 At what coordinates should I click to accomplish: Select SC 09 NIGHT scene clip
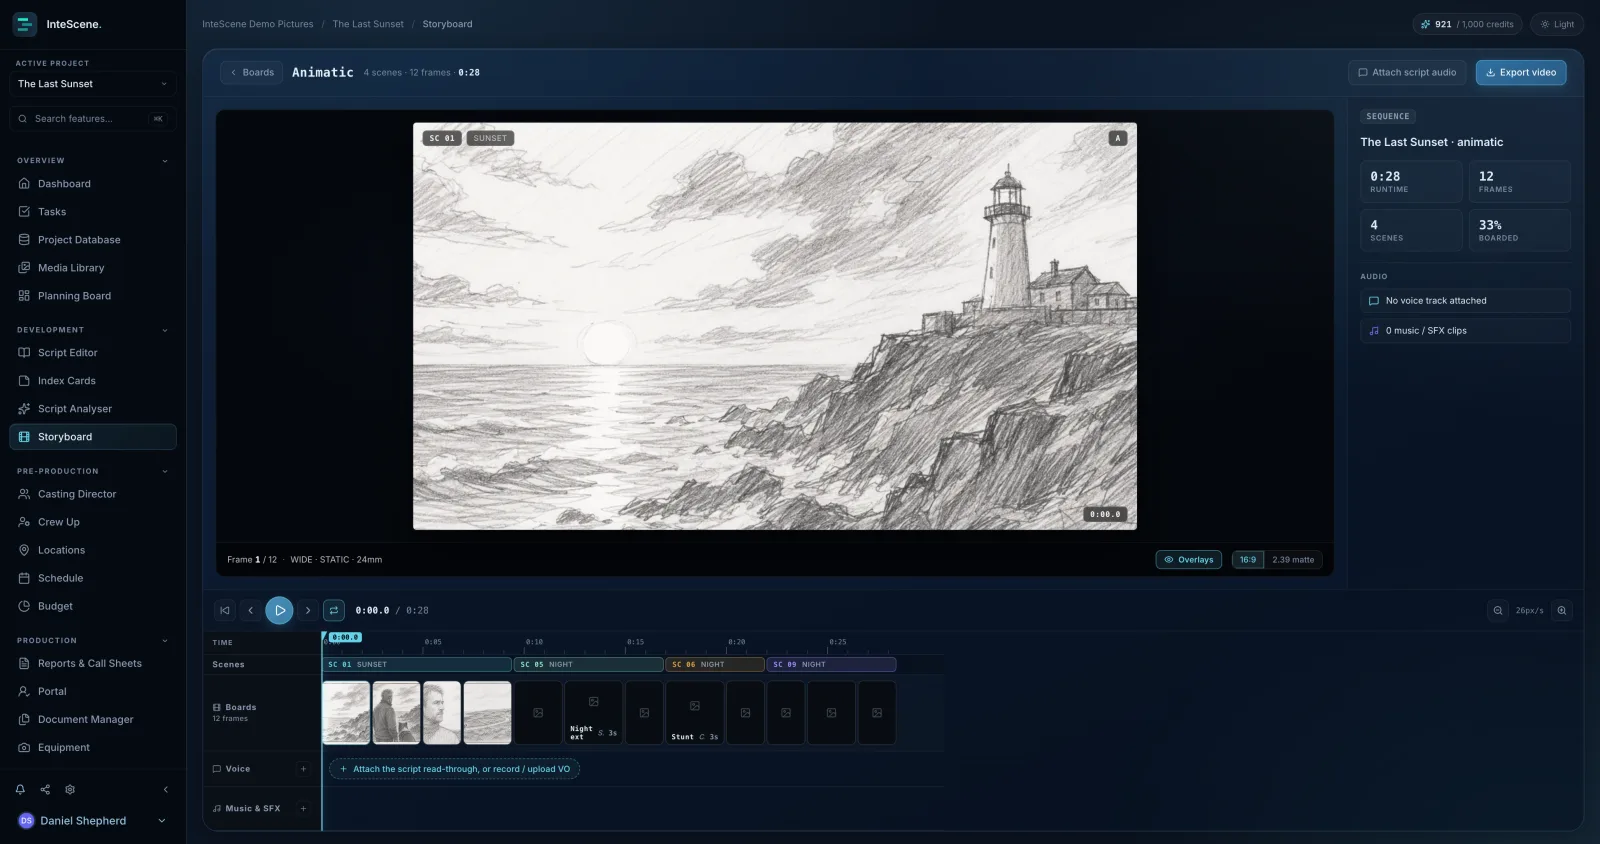[831, 664]
